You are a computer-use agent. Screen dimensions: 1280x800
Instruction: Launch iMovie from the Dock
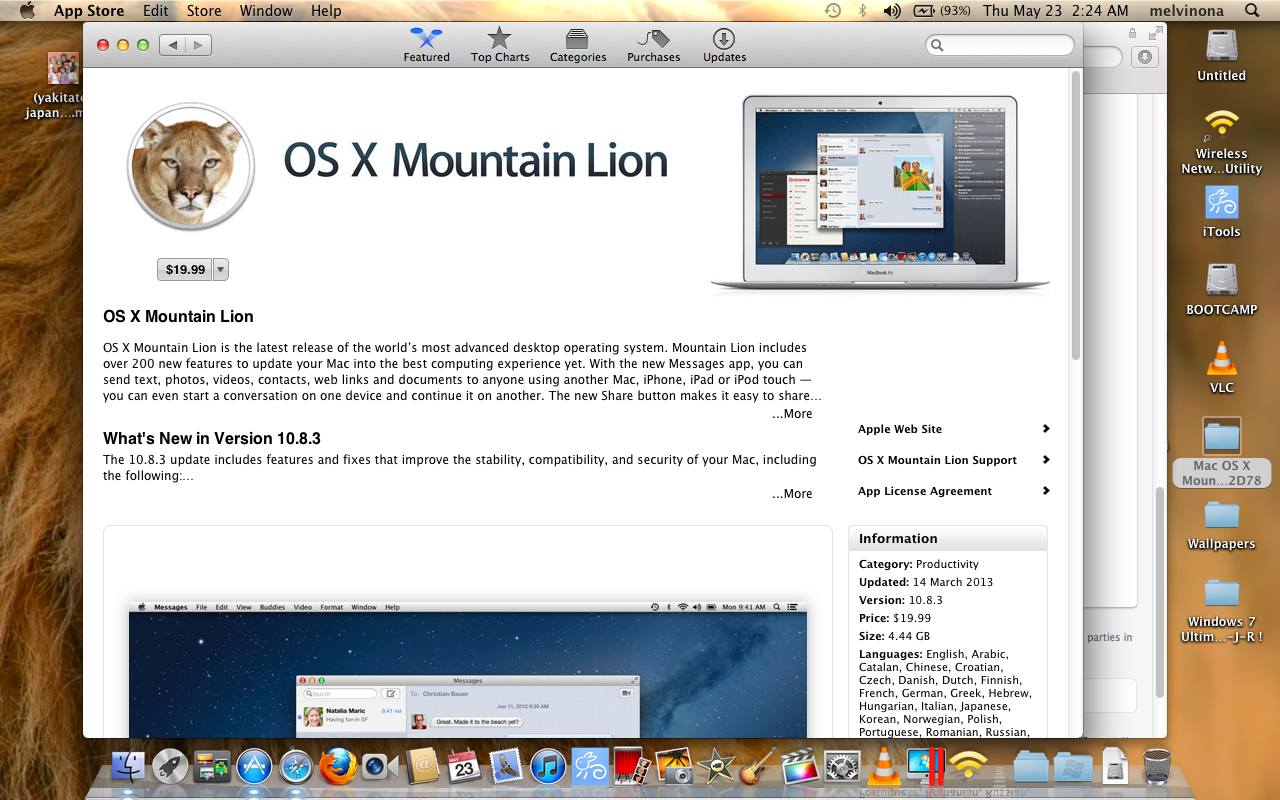[716, 767]
